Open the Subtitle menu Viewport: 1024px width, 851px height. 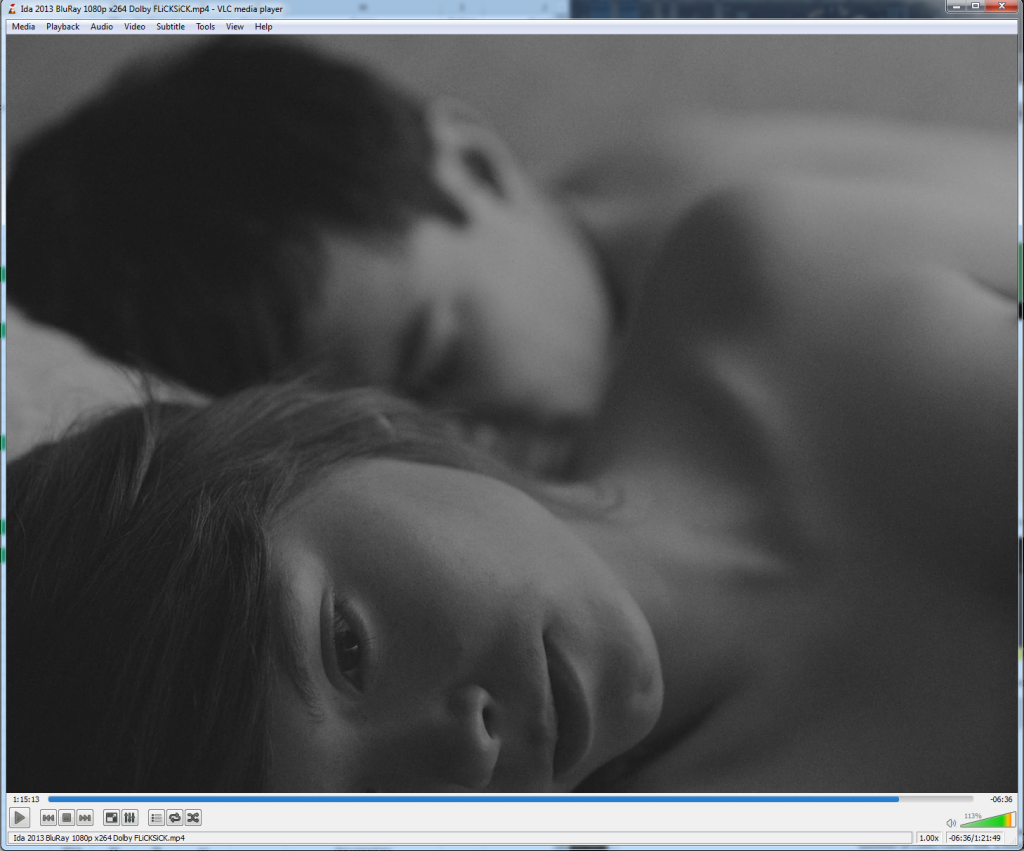pos(170,27)
